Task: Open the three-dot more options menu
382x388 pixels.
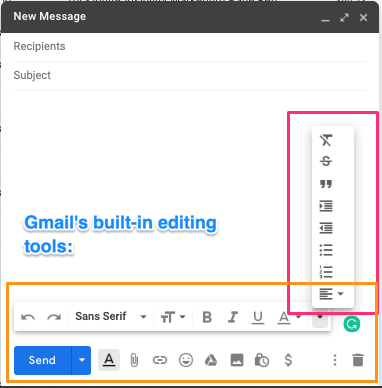Action: click(335, 360)
